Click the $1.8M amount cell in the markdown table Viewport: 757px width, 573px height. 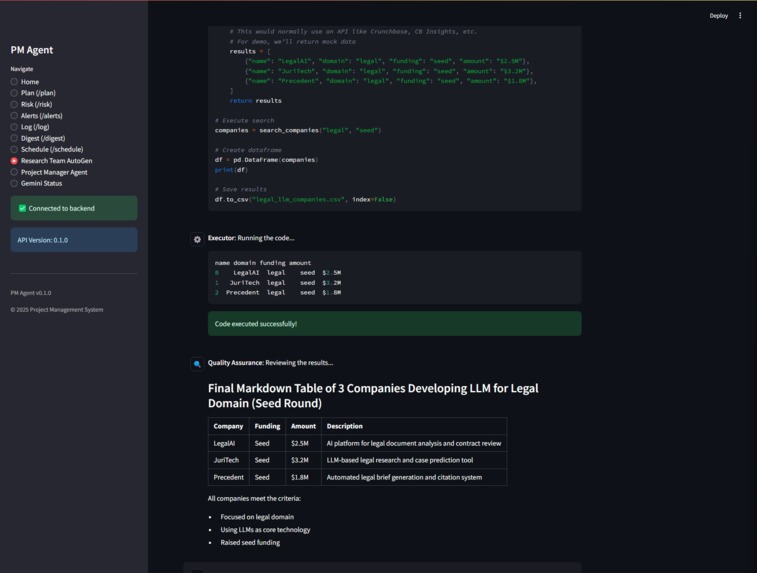303,477
